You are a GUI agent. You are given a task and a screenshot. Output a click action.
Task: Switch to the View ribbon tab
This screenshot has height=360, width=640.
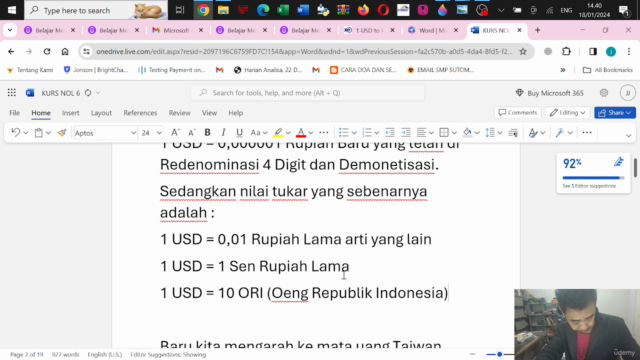209,113
